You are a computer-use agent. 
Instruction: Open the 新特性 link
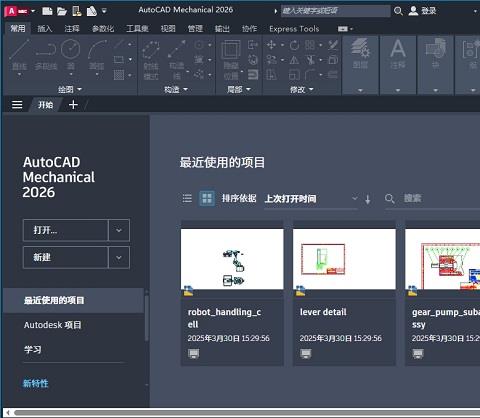35,383
